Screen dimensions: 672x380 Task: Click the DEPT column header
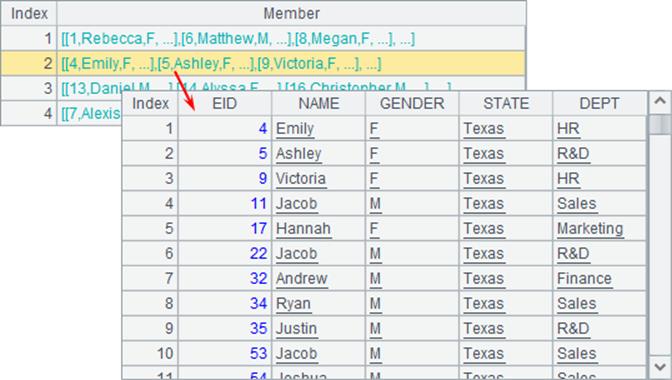point(599,103)
